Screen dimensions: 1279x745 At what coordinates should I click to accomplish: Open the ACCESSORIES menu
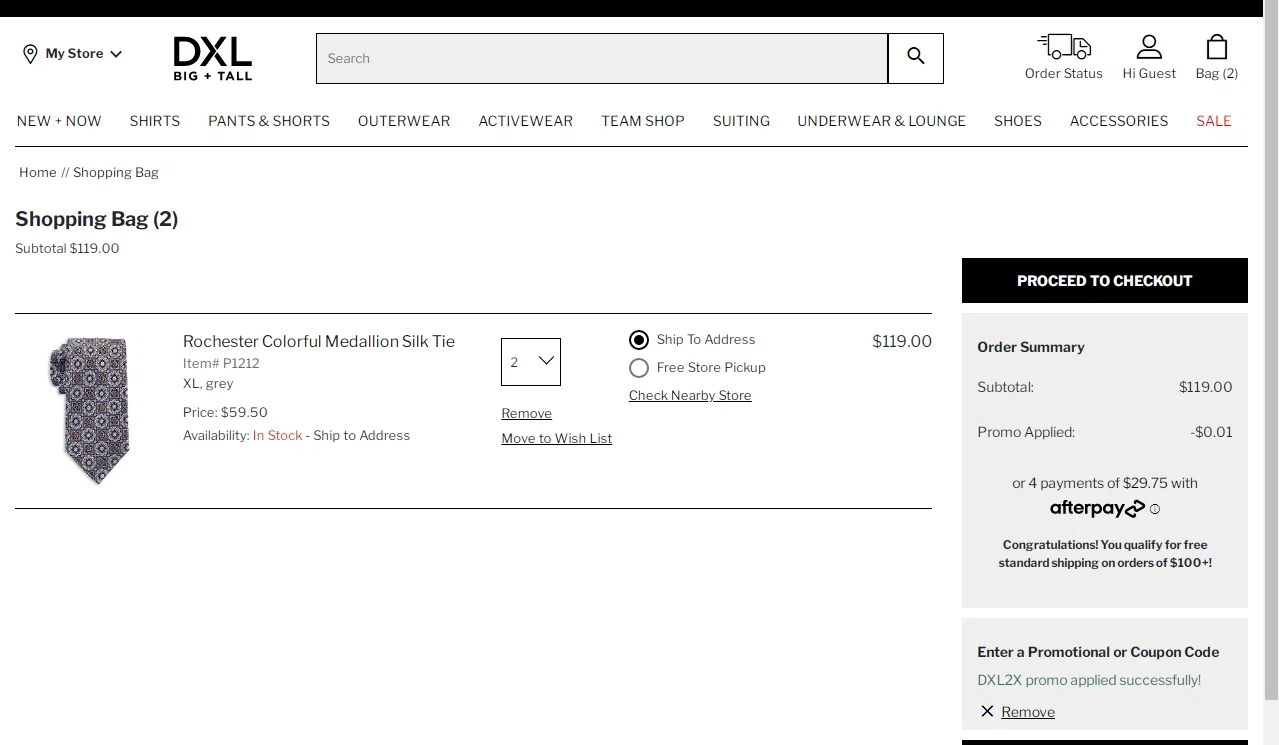tap(1119, 121)
